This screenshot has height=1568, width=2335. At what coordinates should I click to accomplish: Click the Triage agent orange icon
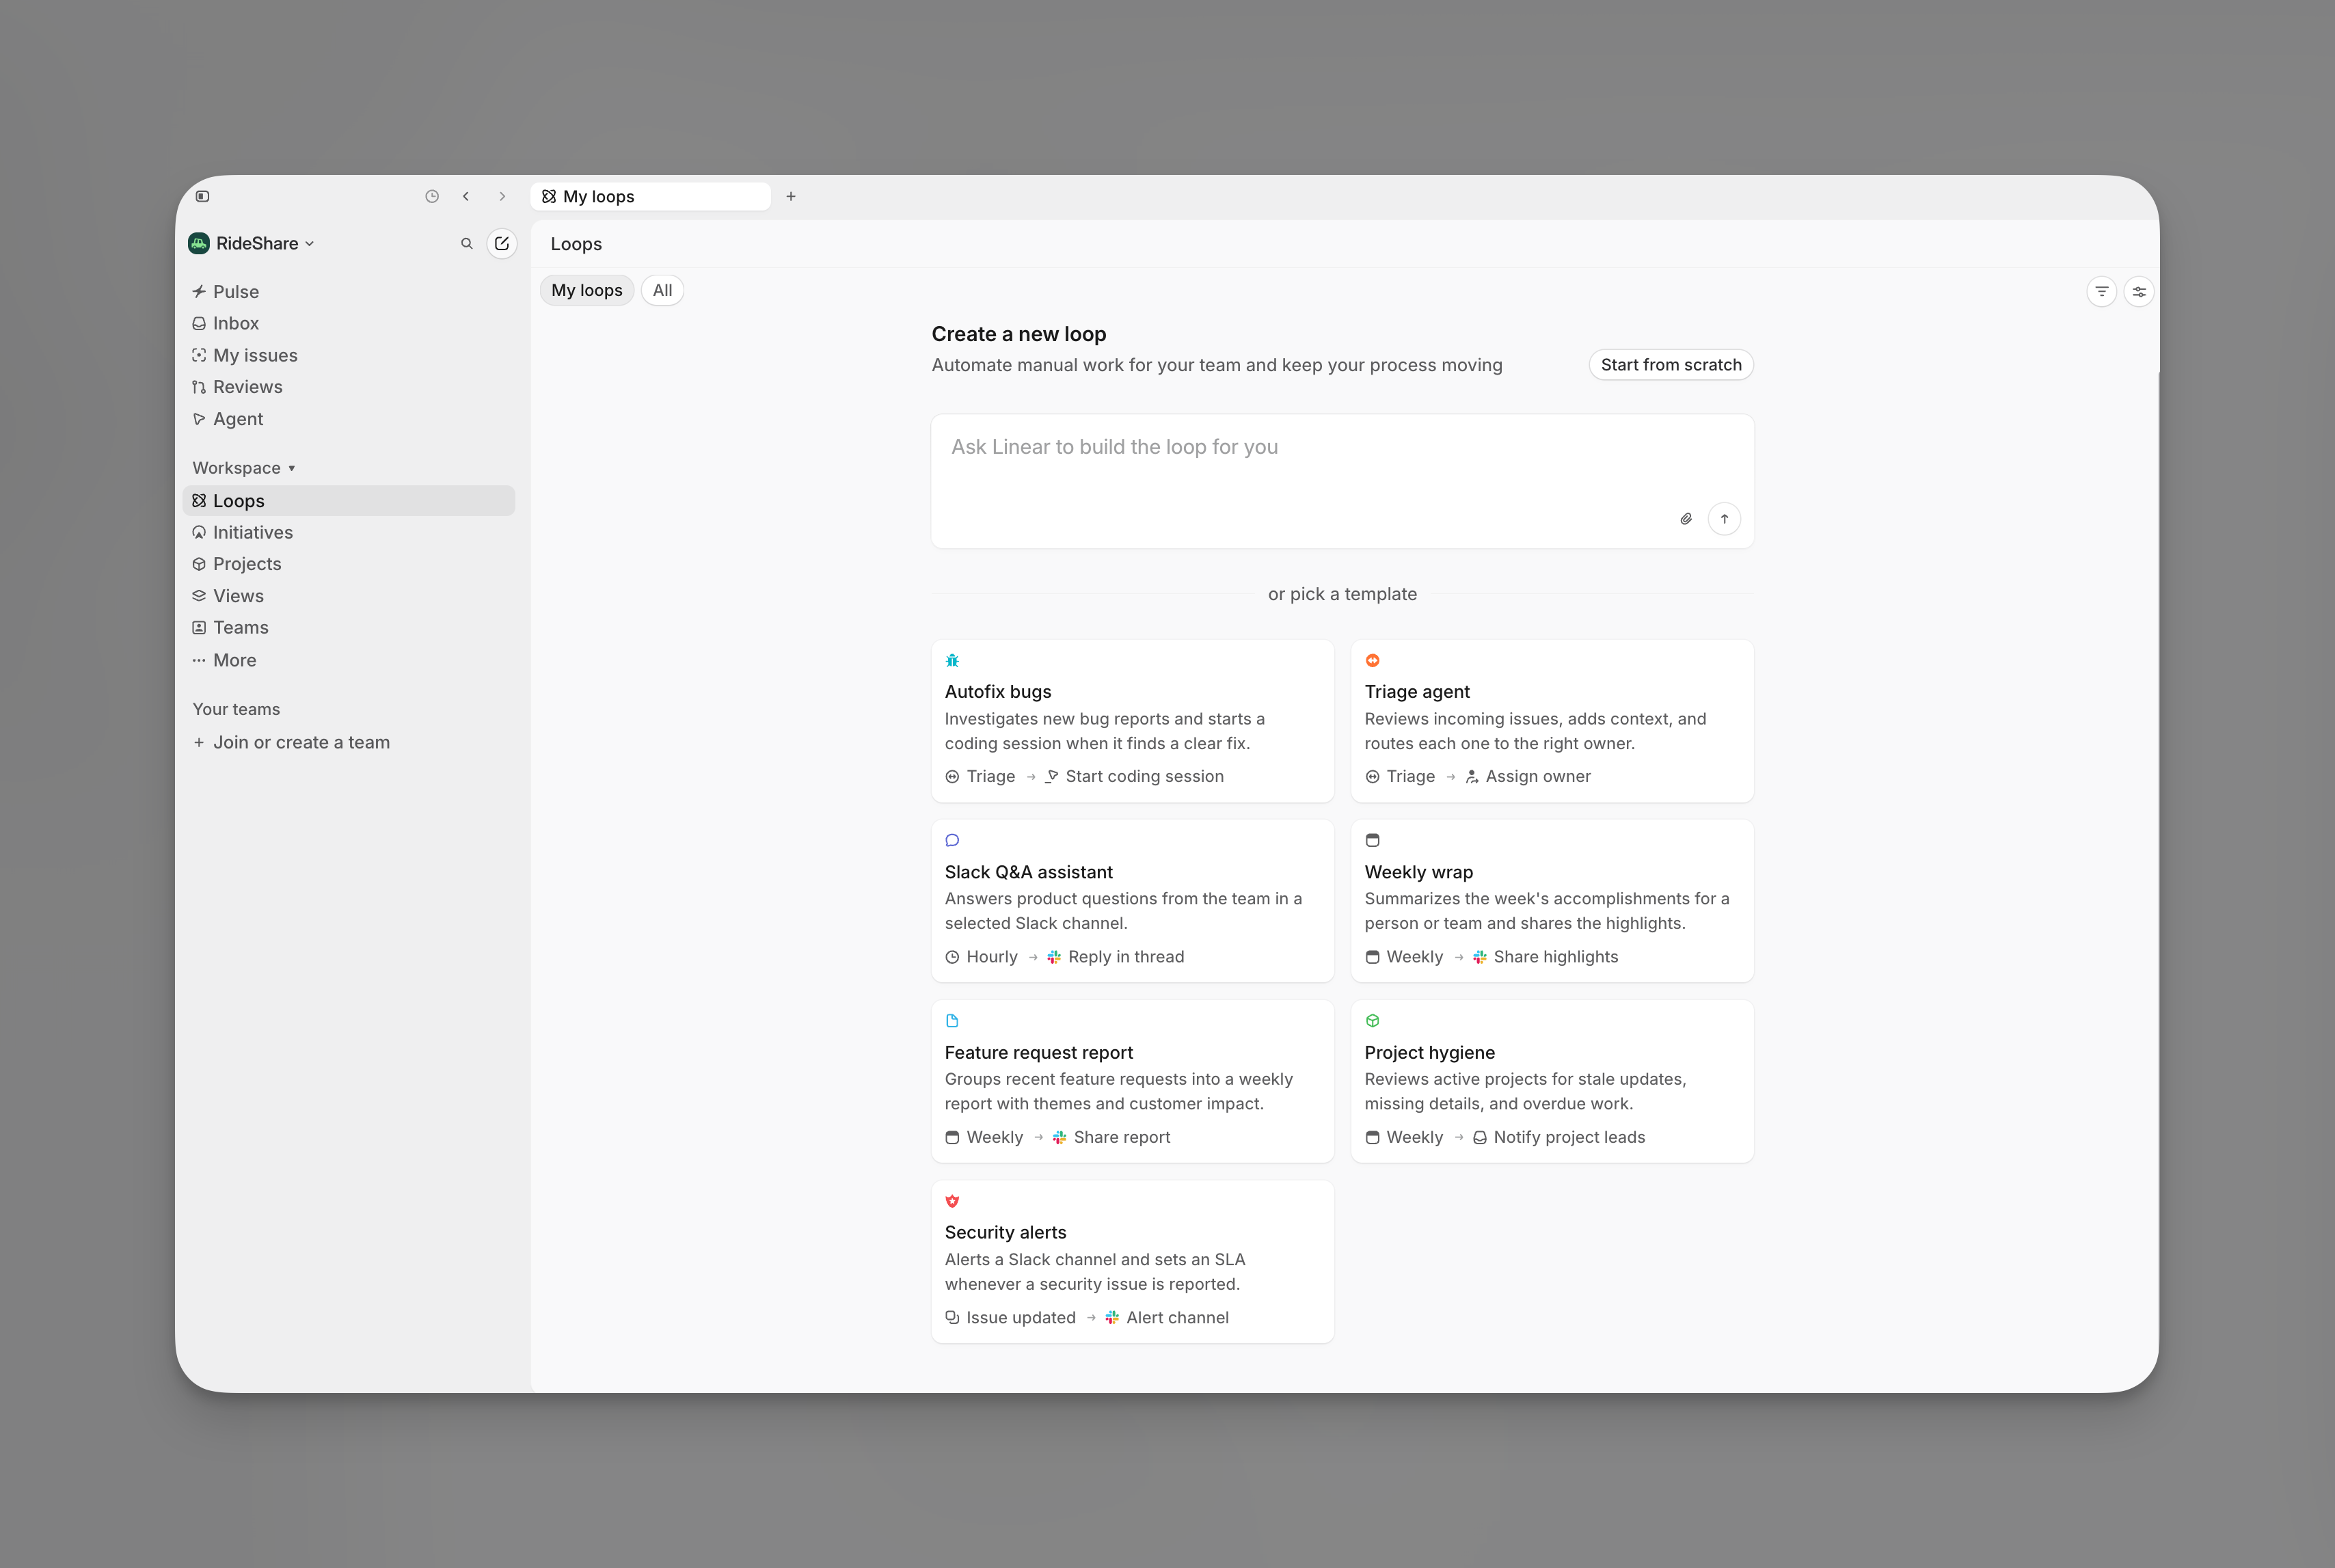pyautogui.click(x=1372, y=660)
